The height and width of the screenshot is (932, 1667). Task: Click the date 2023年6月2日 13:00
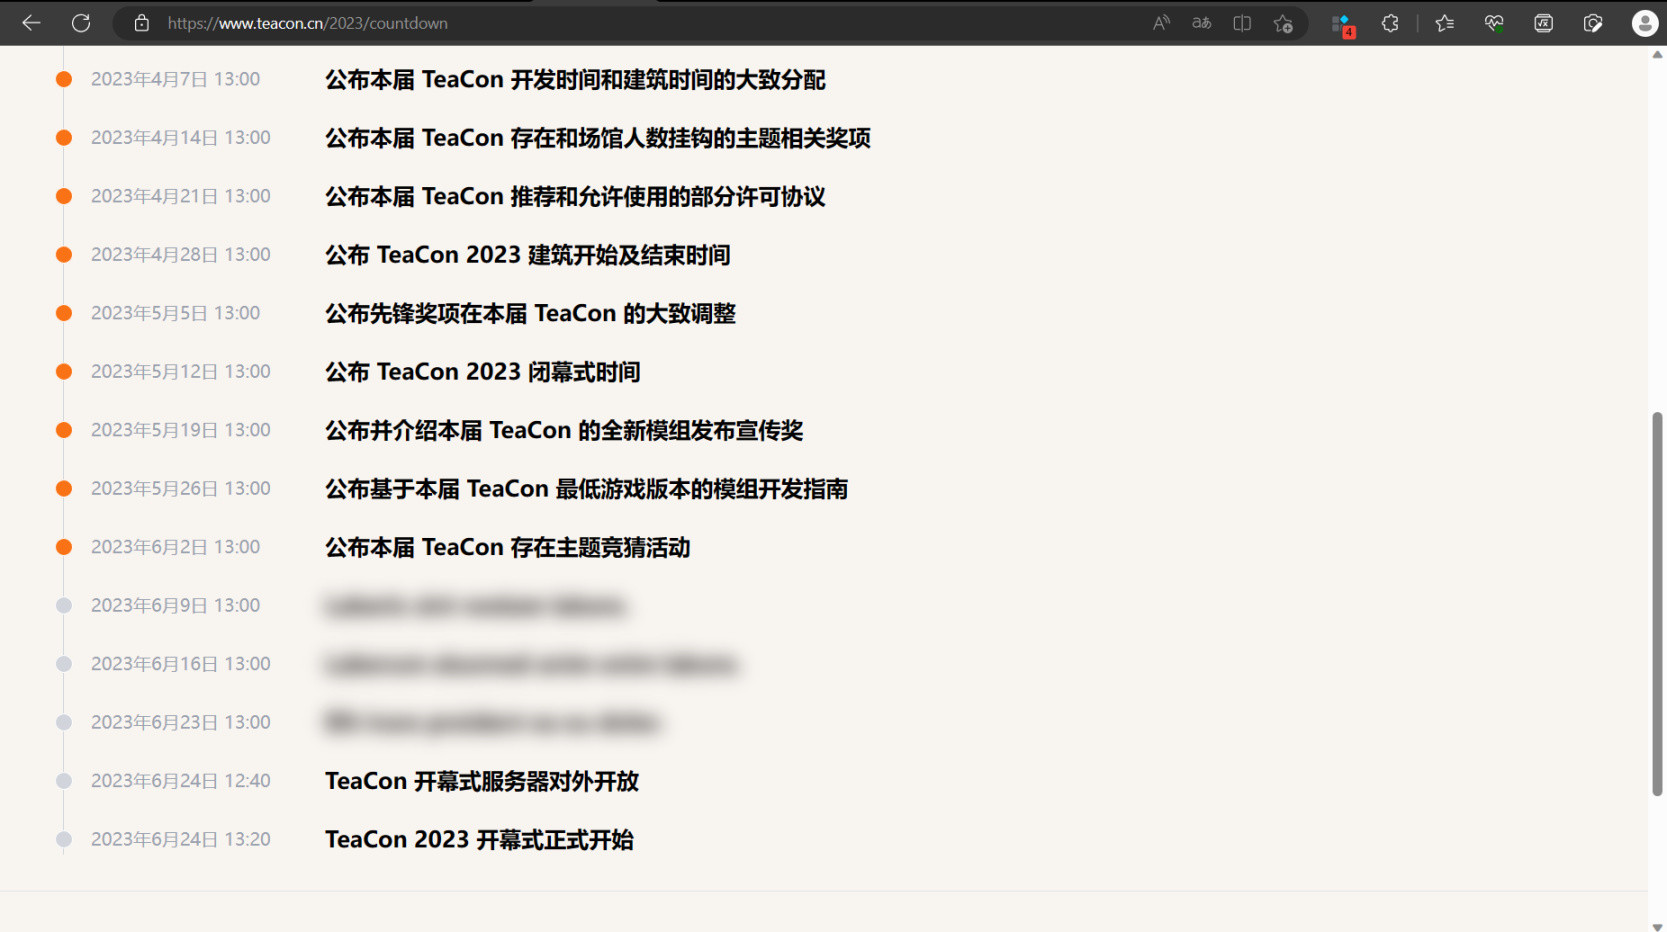[x=176, y=547]
